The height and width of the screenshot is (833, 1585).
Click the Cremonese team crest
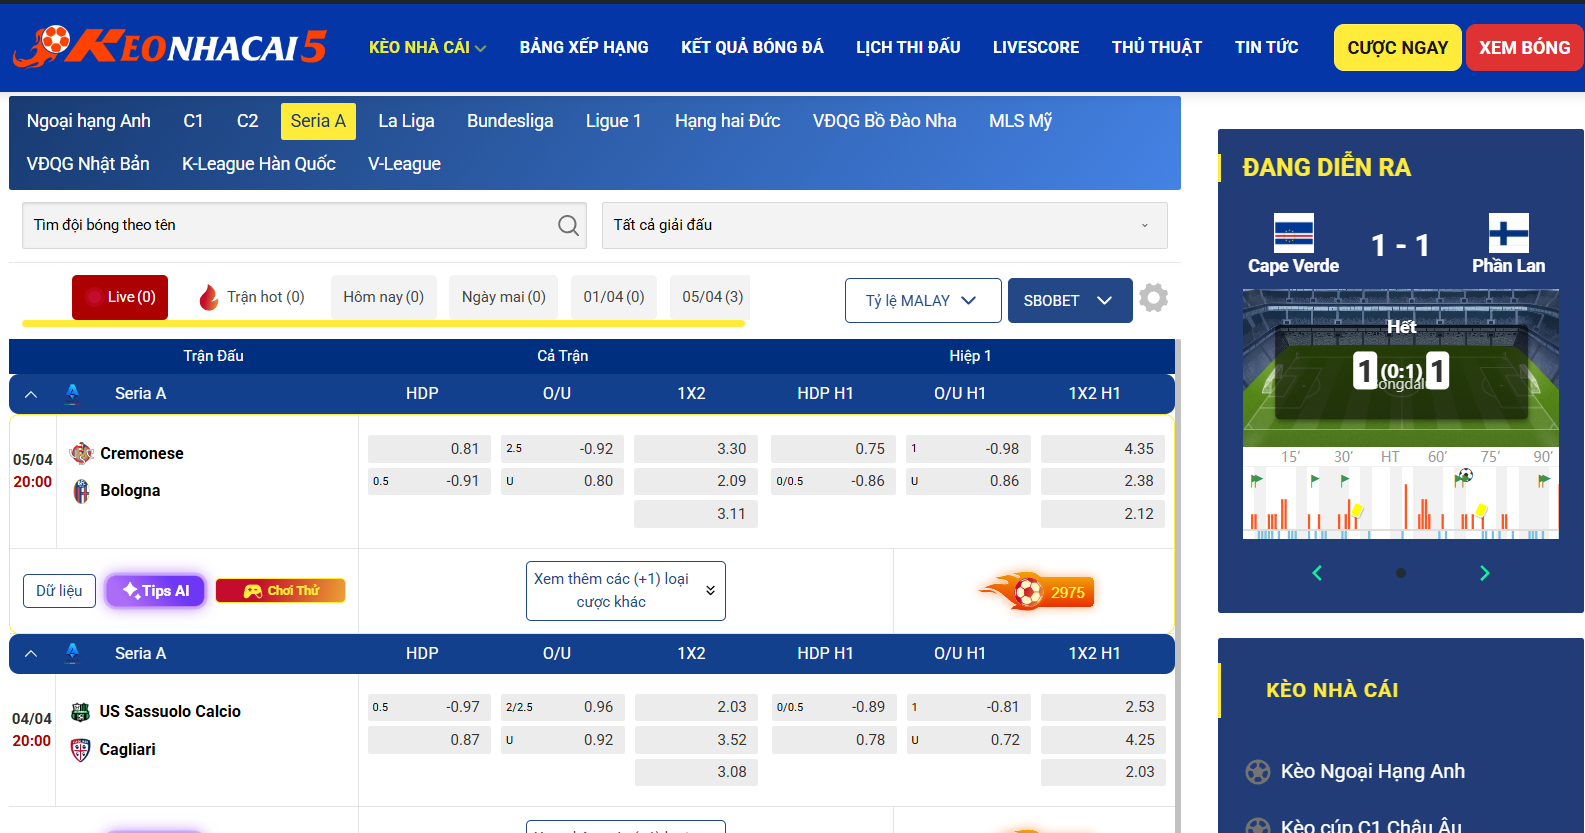(81, 453)
